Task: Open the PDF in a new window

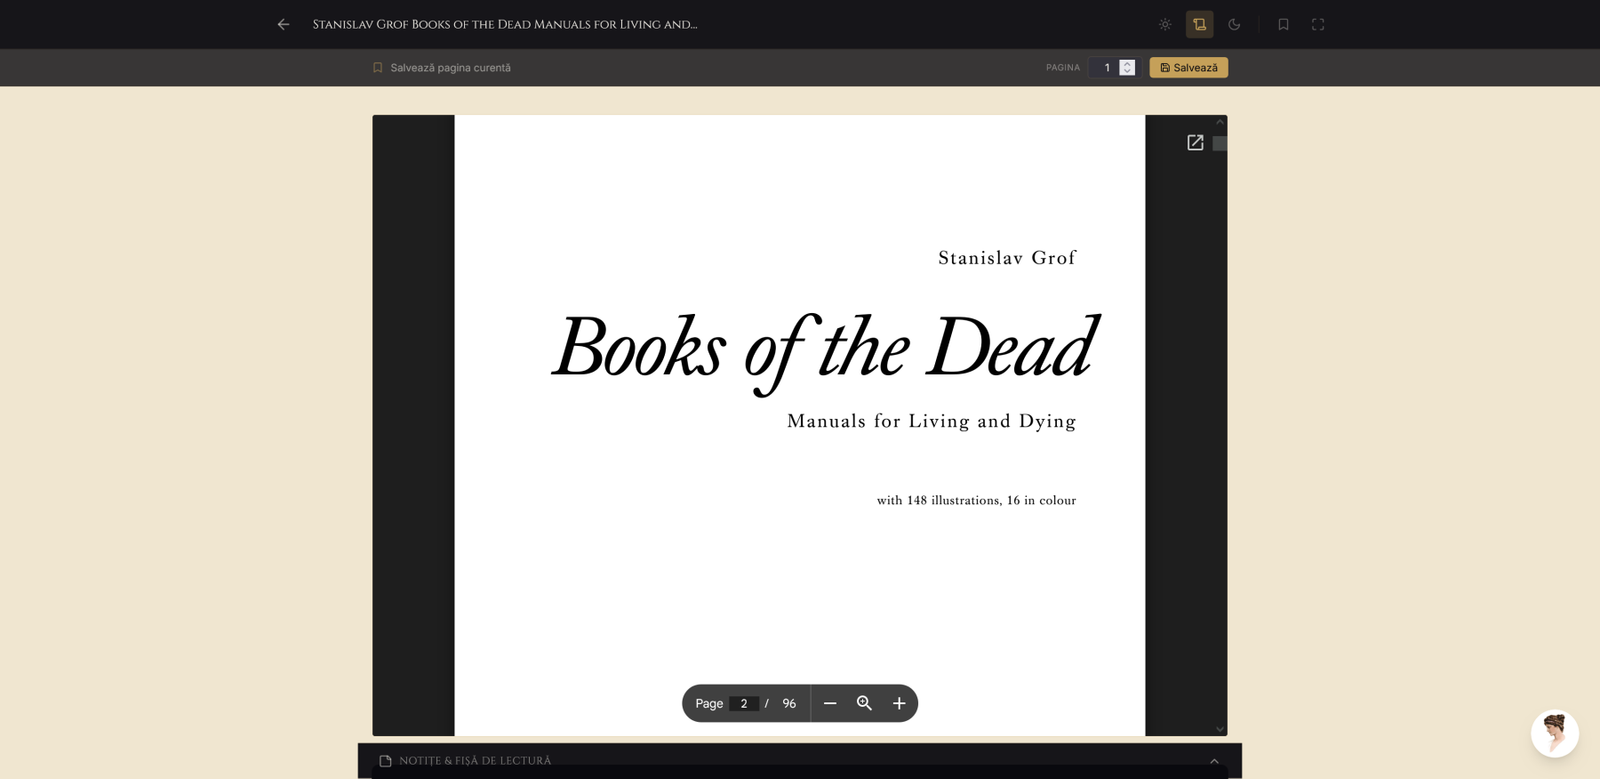Action: tap(1195, 143)
